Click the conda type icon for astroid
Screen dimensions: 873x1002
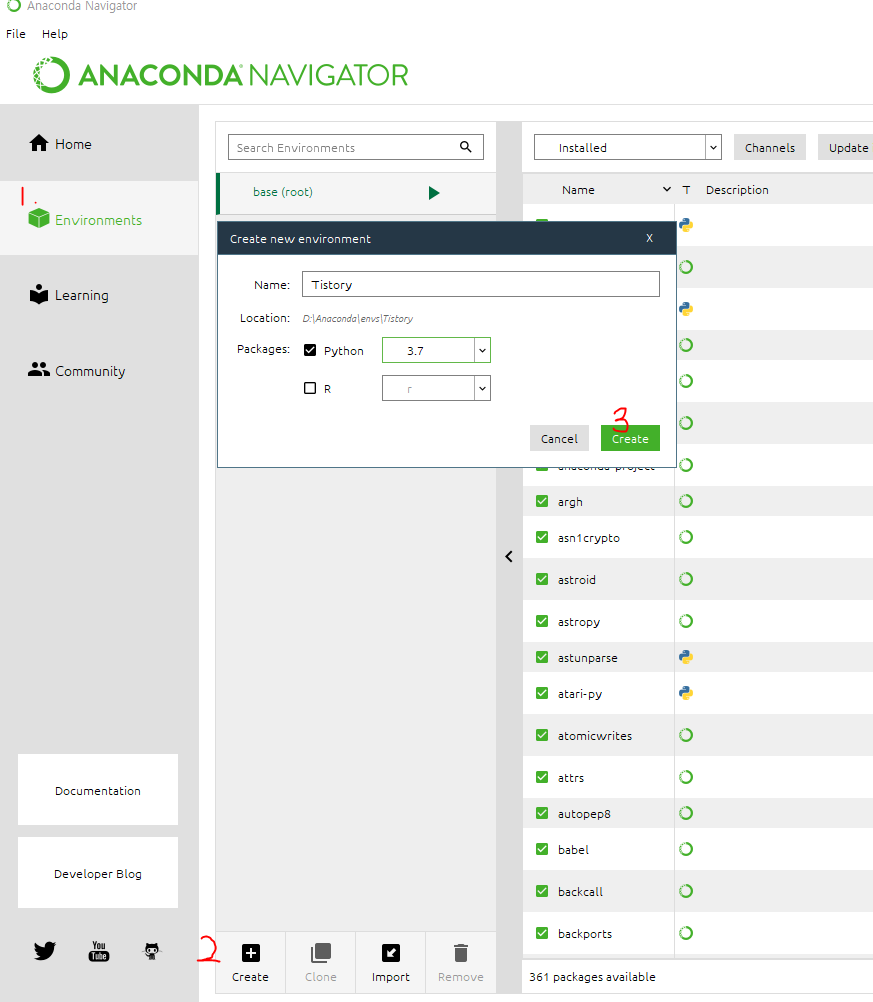pyautogui.click(x=686, y=579)
